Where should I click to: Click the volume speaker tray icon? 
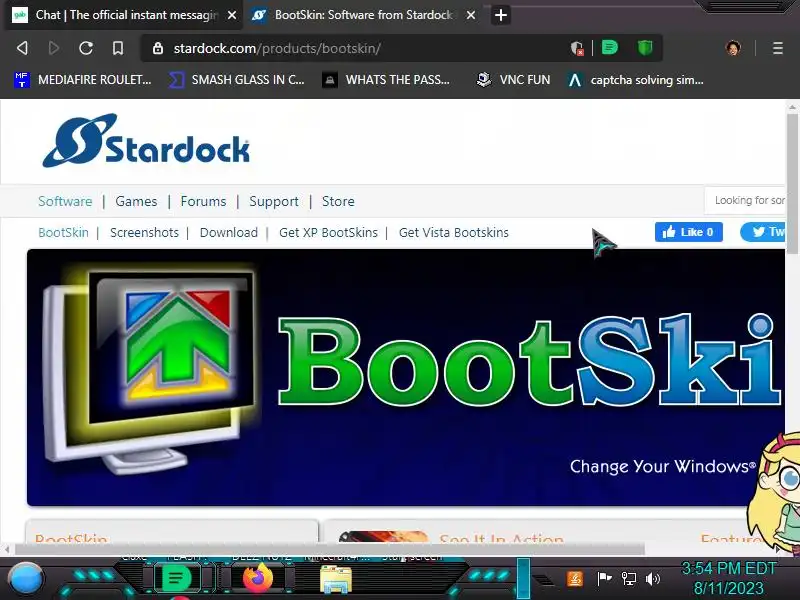pos(653,579)
